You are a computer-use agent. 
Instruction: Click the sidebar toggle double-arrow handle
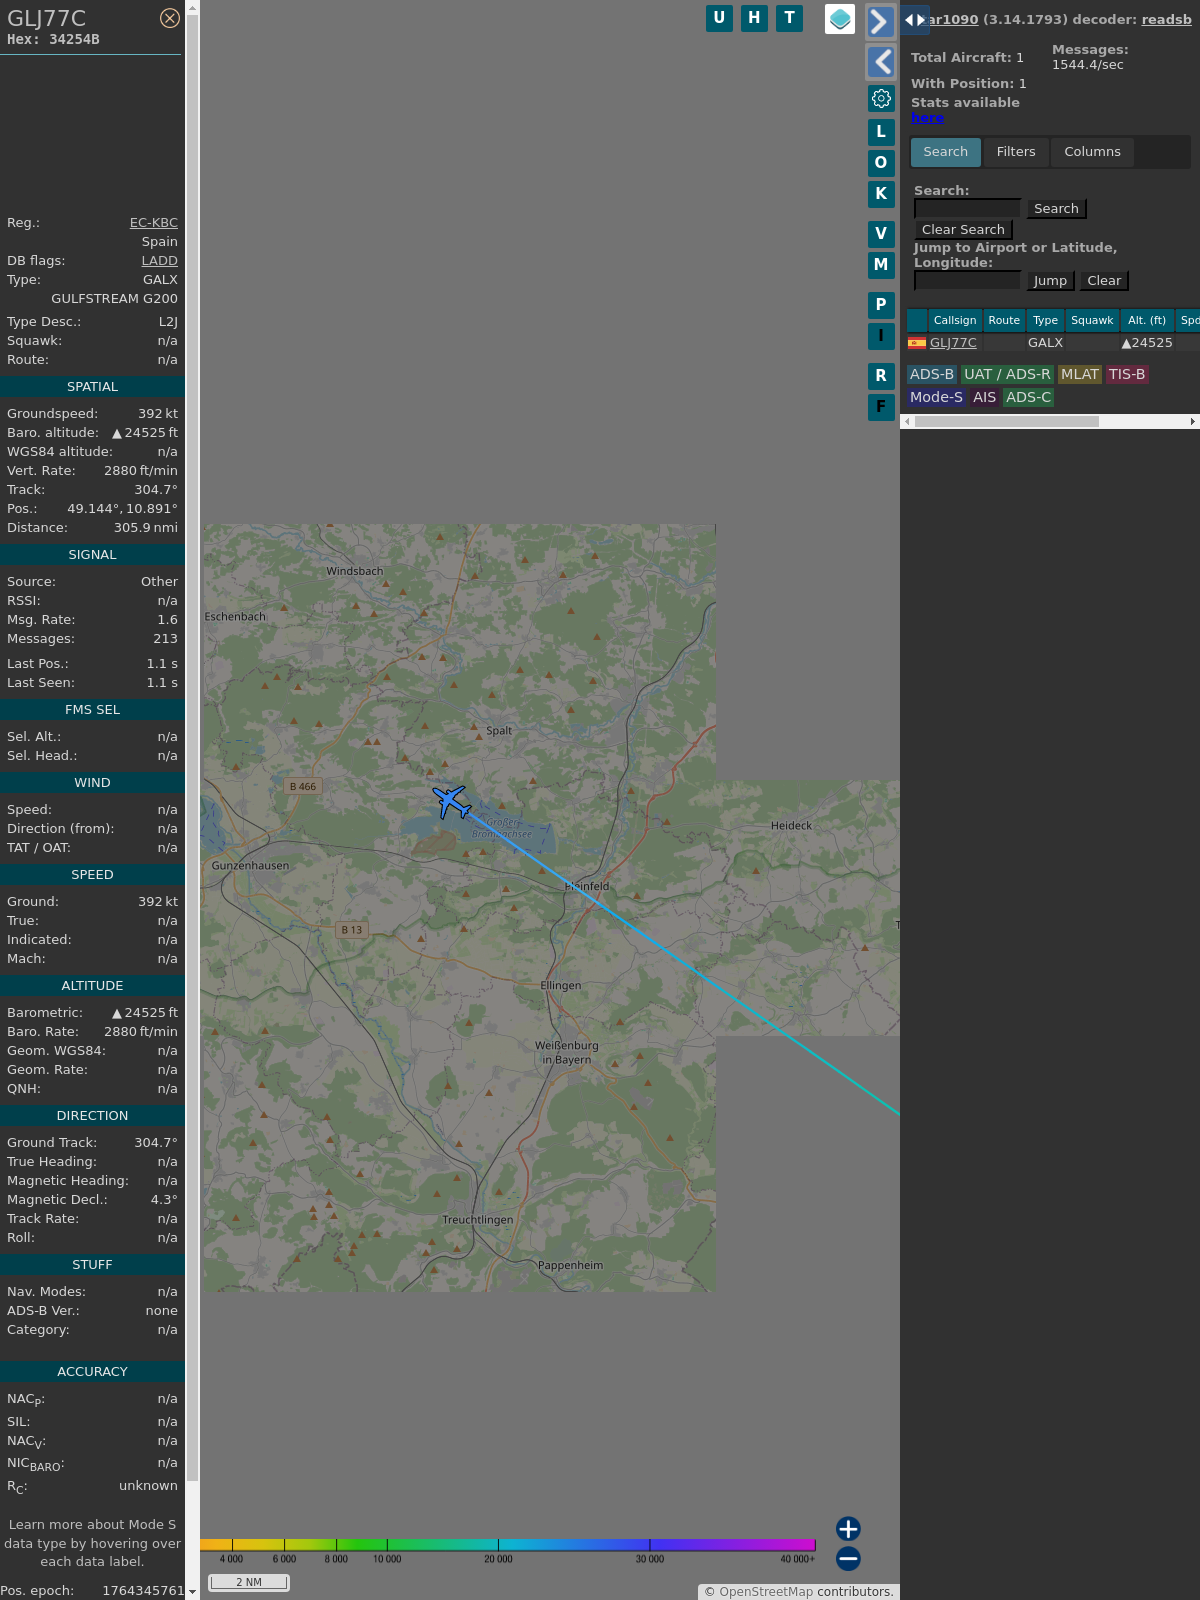pyautogui.click(x=914, y=20)
